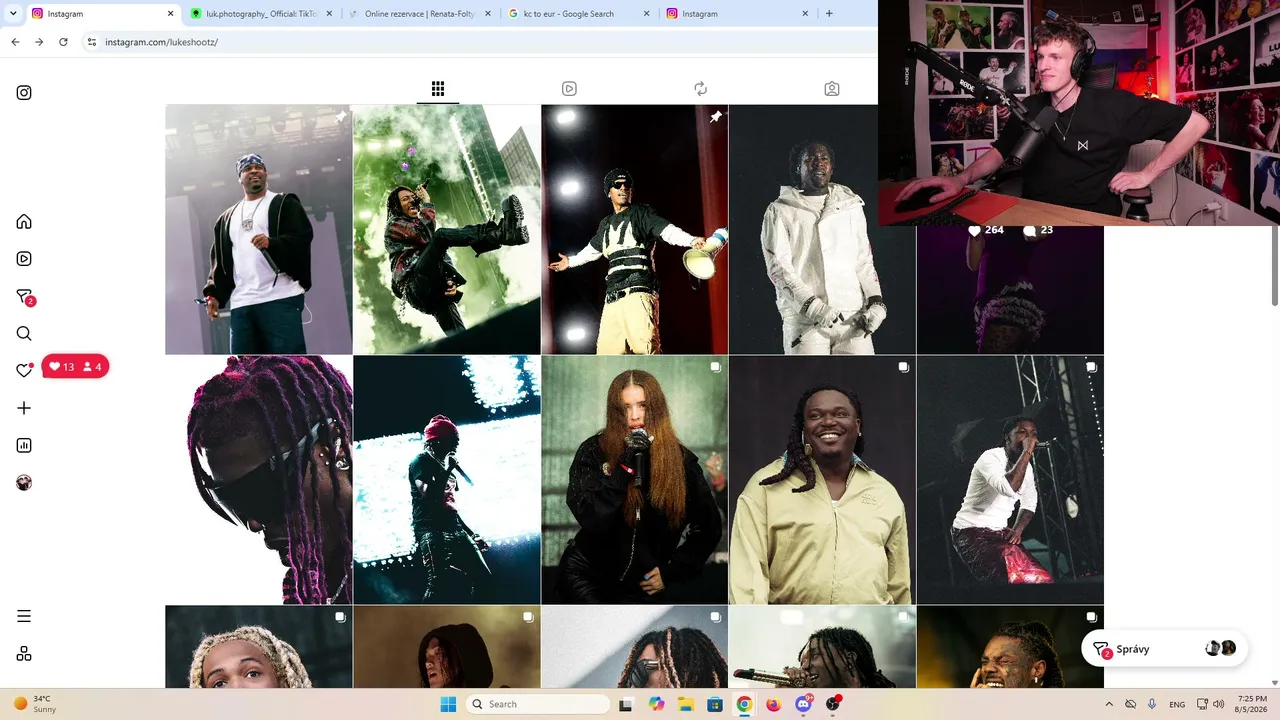The image size is (1280, 720).
Task: Open the professional dashboard chart icon
Action: (24, 445)
